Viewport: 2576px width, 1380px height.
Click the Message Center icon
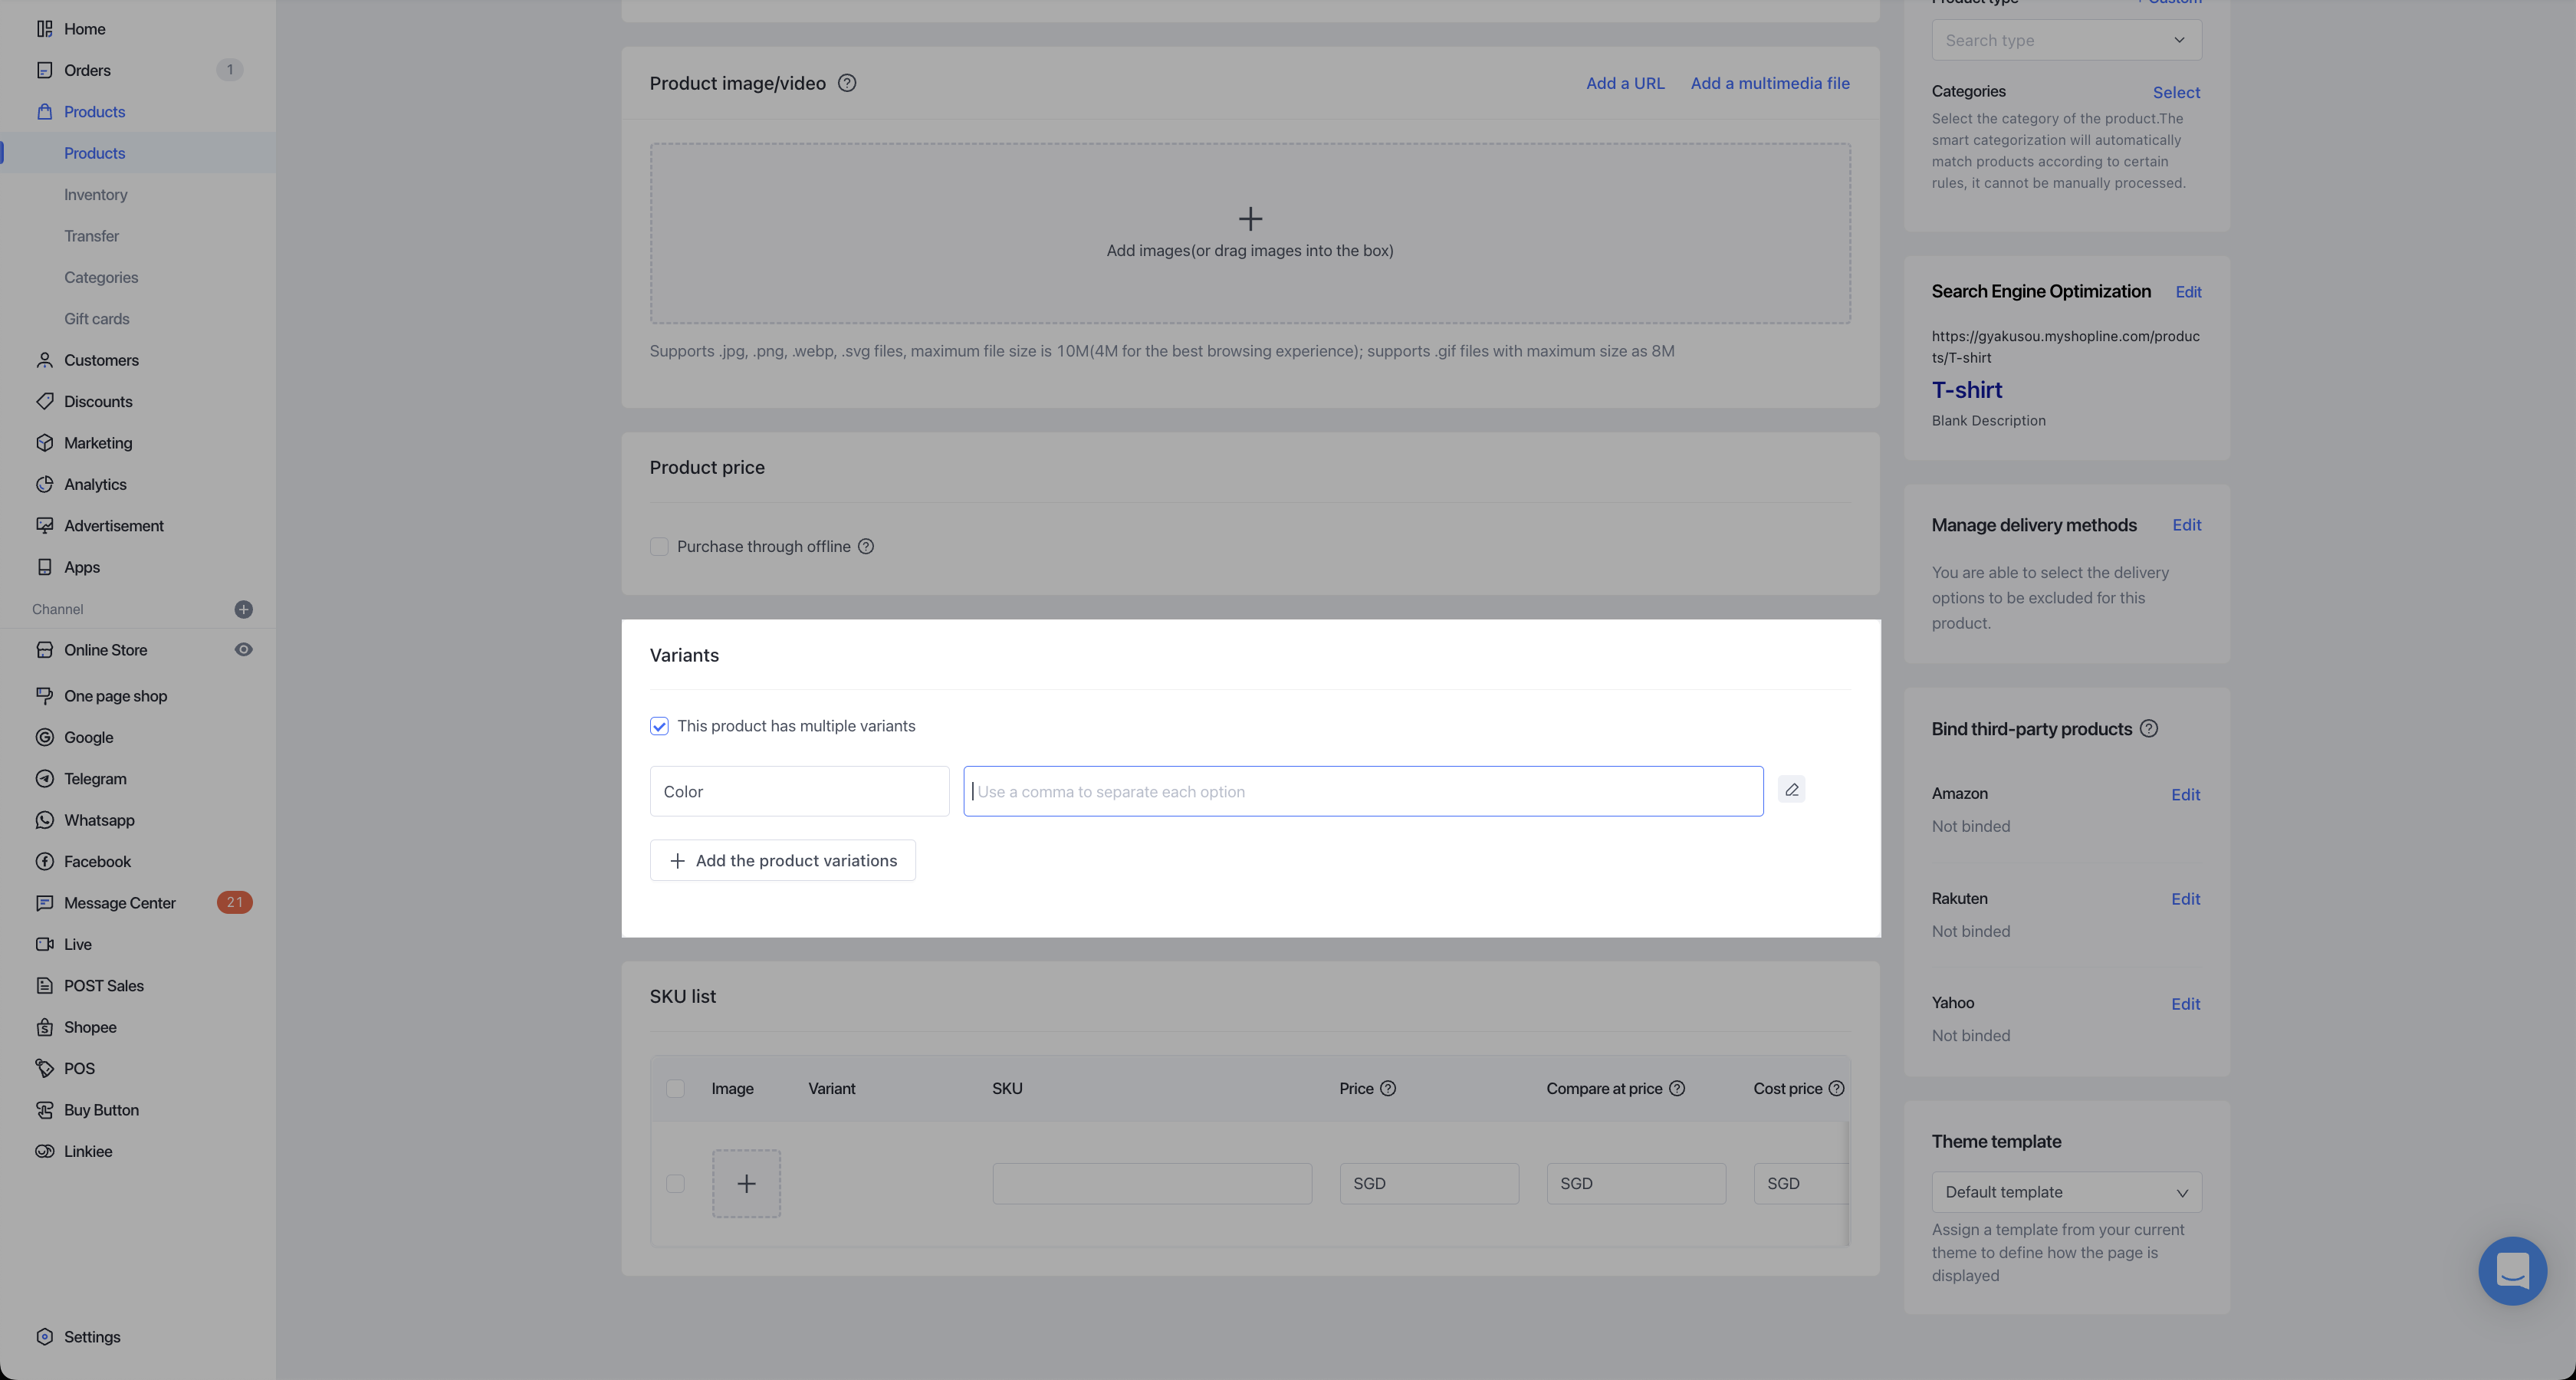click(x=44, y=903)
